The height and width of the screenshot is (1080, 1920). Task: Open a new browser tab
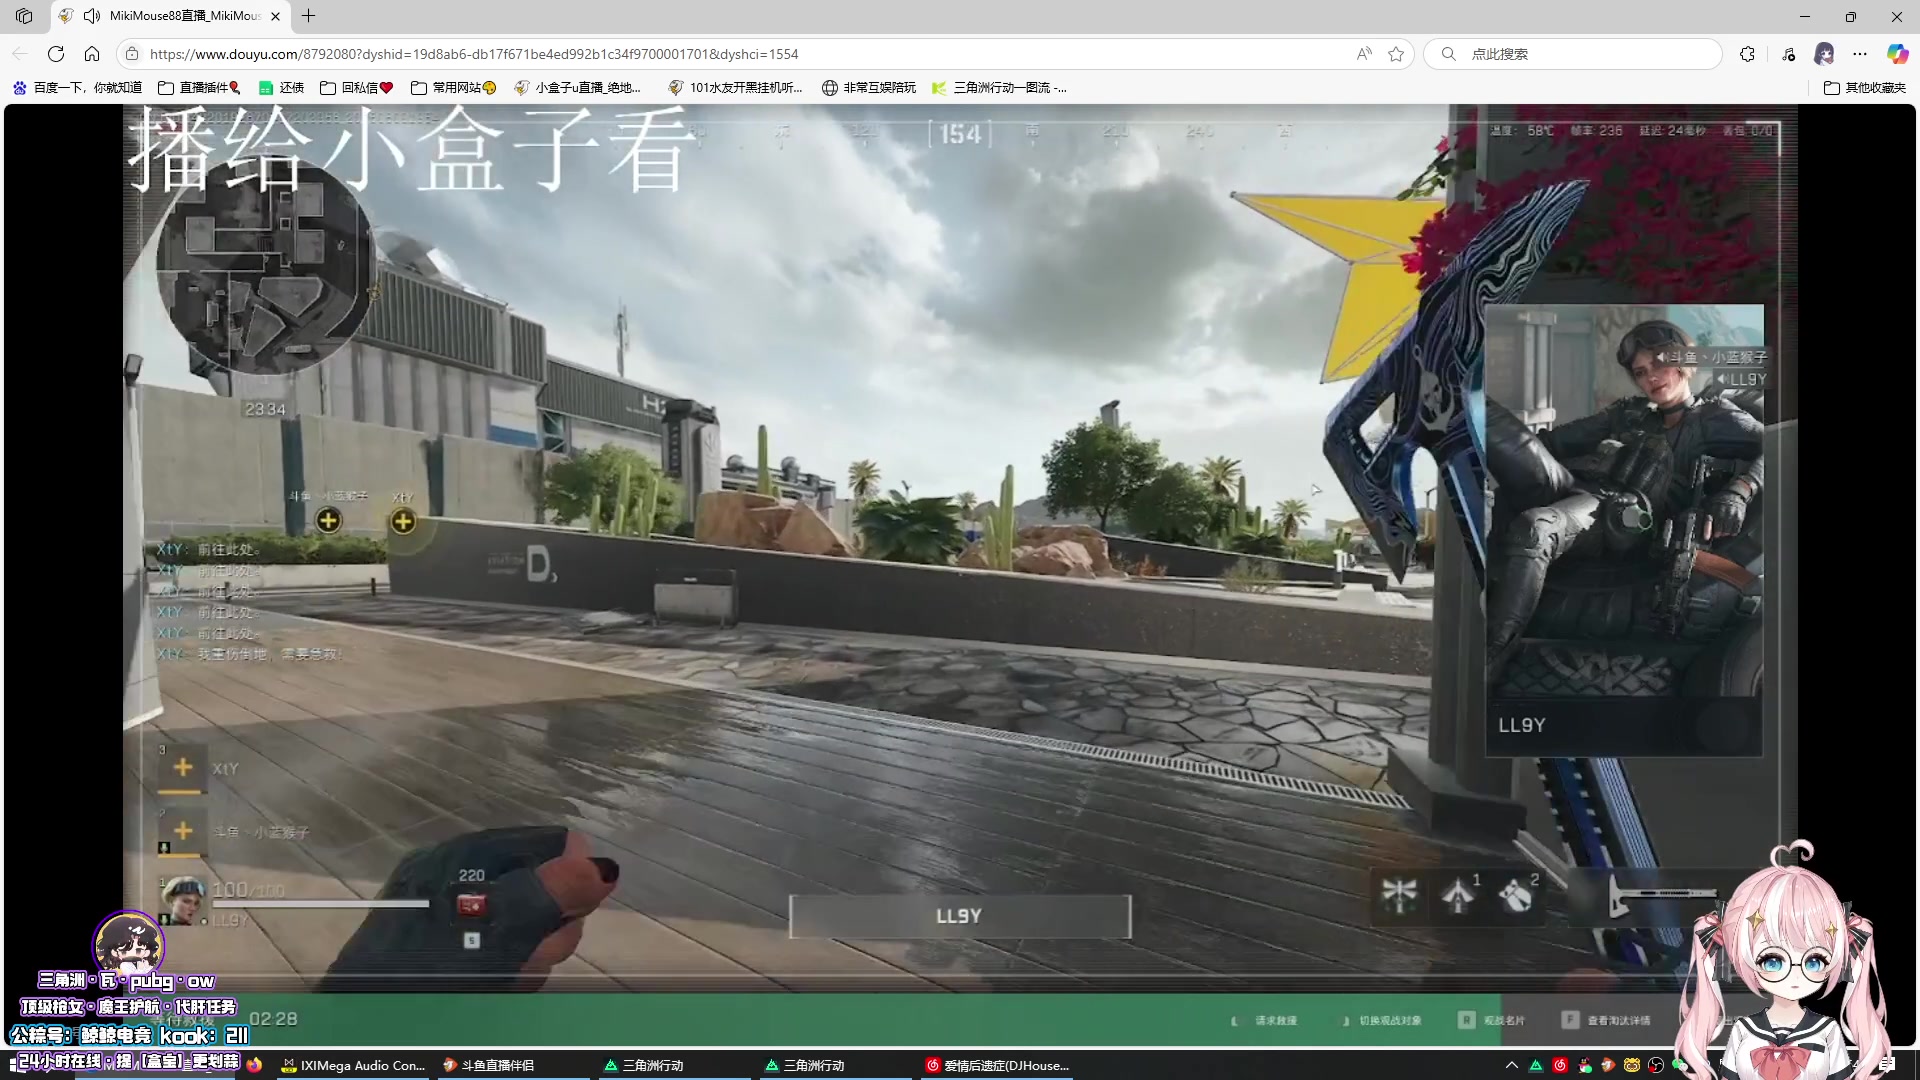pyautogui.click(x=308, y=16)
